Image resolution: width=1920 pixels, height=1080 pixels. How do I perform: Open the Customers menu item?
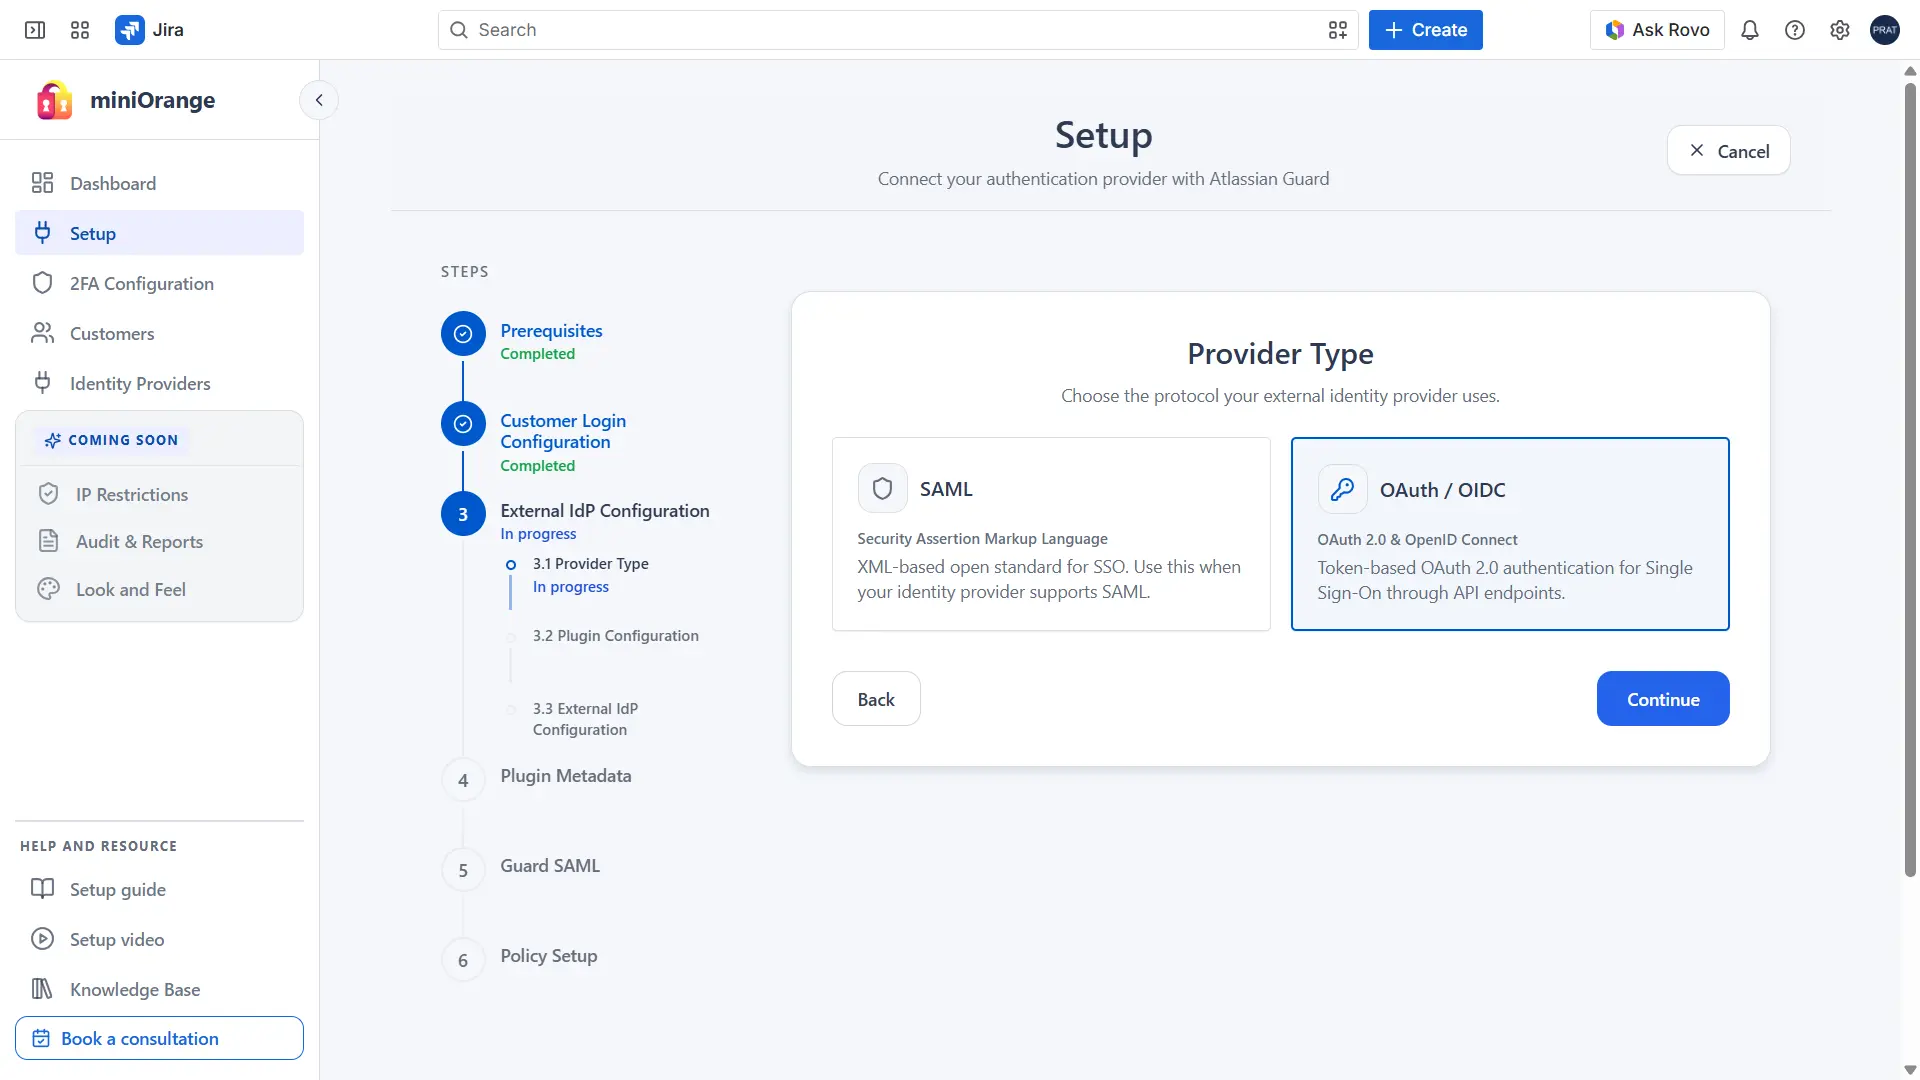pos(160,333)
